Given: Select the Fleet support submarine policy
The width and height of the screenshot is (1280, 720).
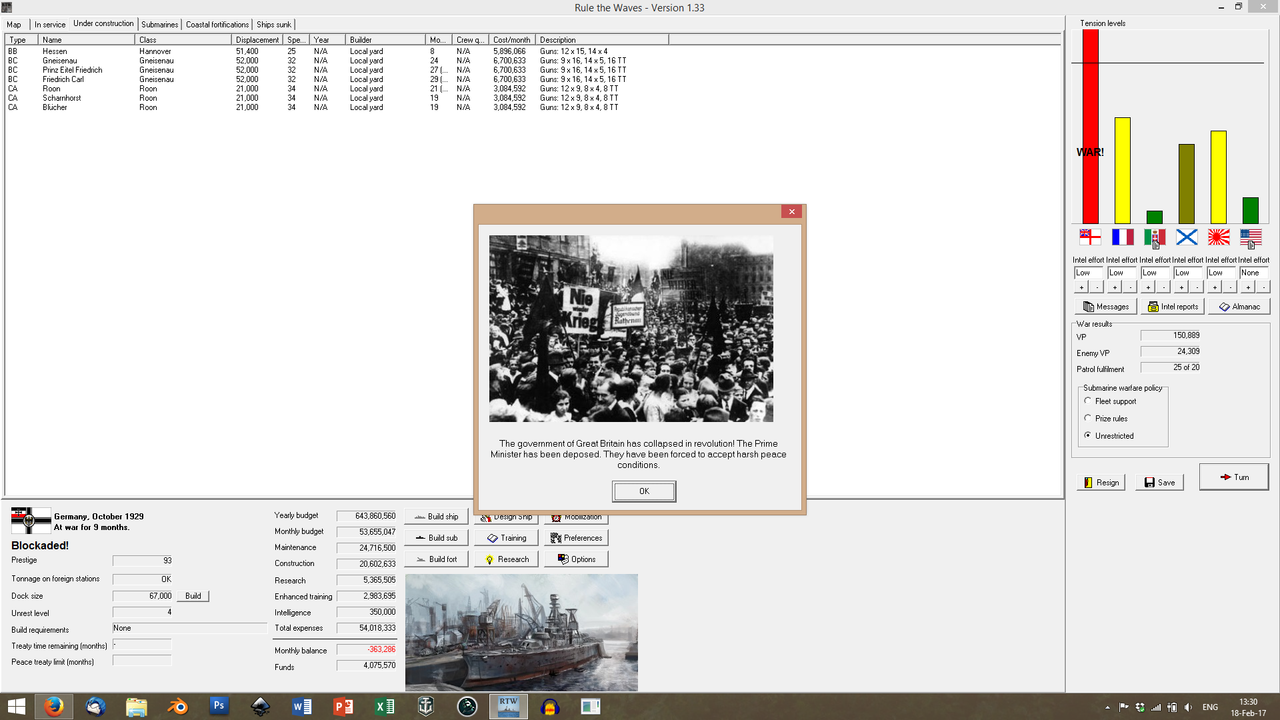Looking at the screenshot, I should pos(1088,401).
